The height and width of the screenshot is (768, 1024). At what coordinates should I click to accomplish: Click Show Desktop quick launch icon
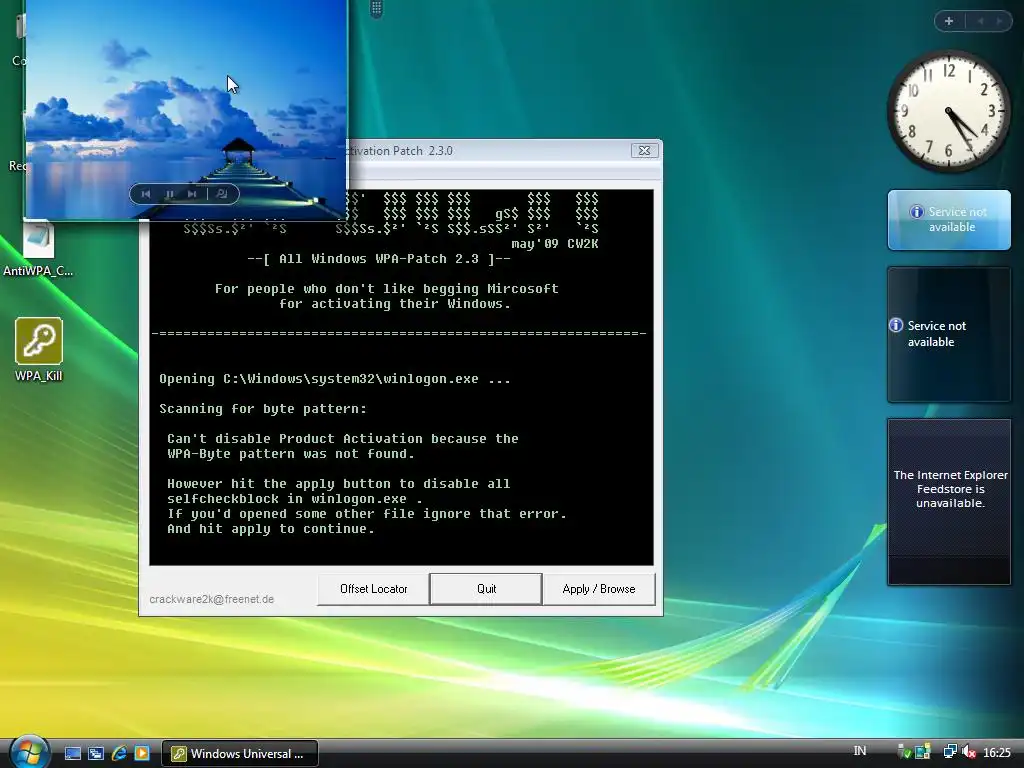click(72, 753)
